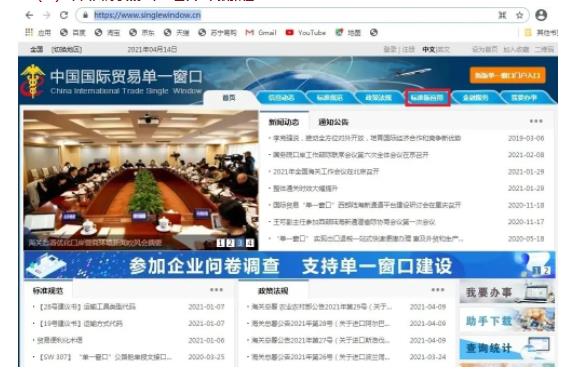Open 海关总署公告2021年第26号 policy item

tap(321, 357)
